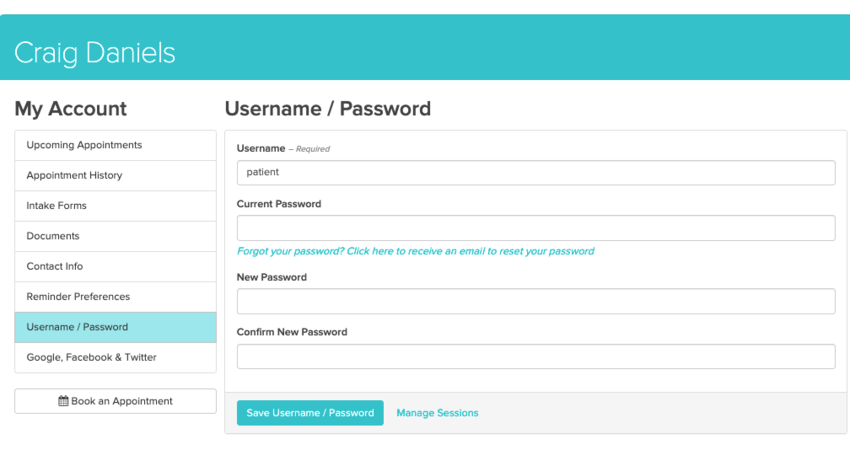This screenshot has height=450, width=850.
Task: Click into the New Password field
Action: [535, 301]
